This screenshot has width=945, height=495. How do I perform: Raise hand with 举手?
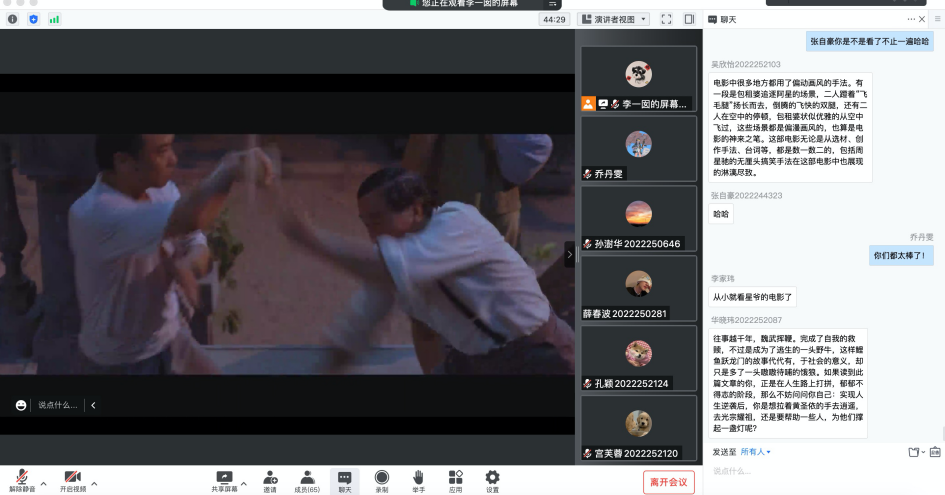point(418,481)
